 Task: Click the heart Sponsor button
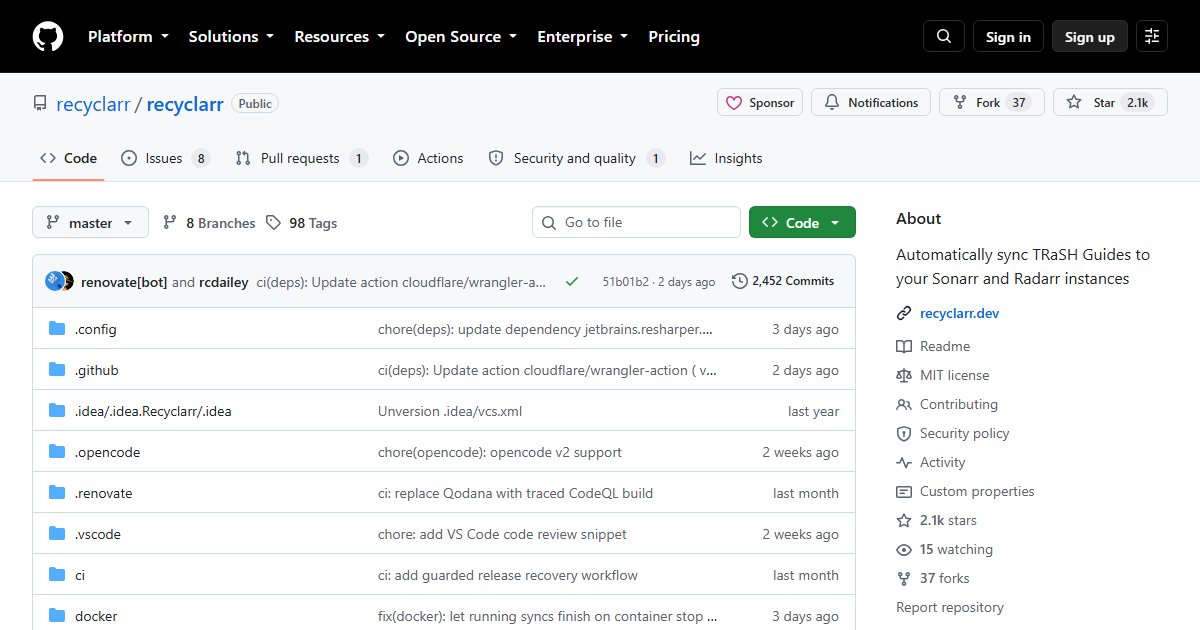pyautogui.click(x=760, y=102)
